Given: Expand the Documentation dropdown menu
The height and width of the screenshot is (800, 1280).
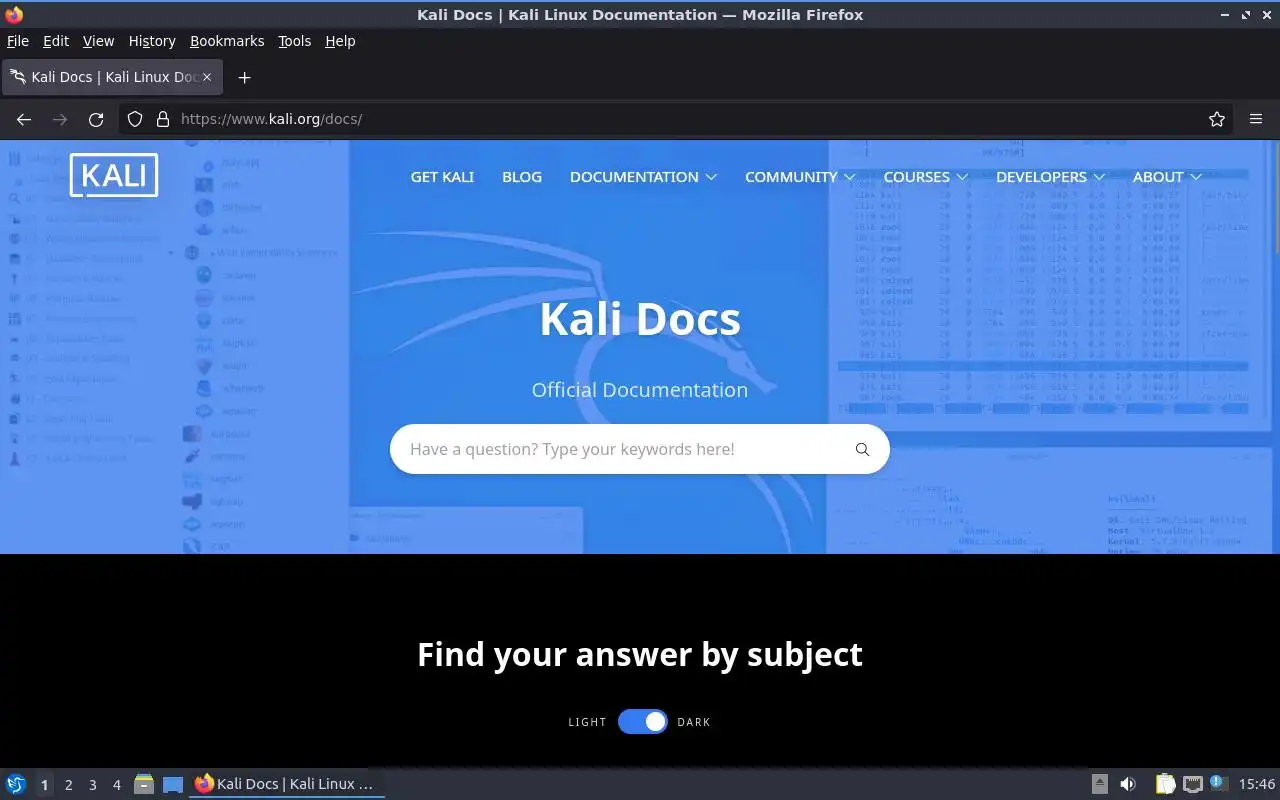Looking at the screenshot, I should tap(643, 177).
